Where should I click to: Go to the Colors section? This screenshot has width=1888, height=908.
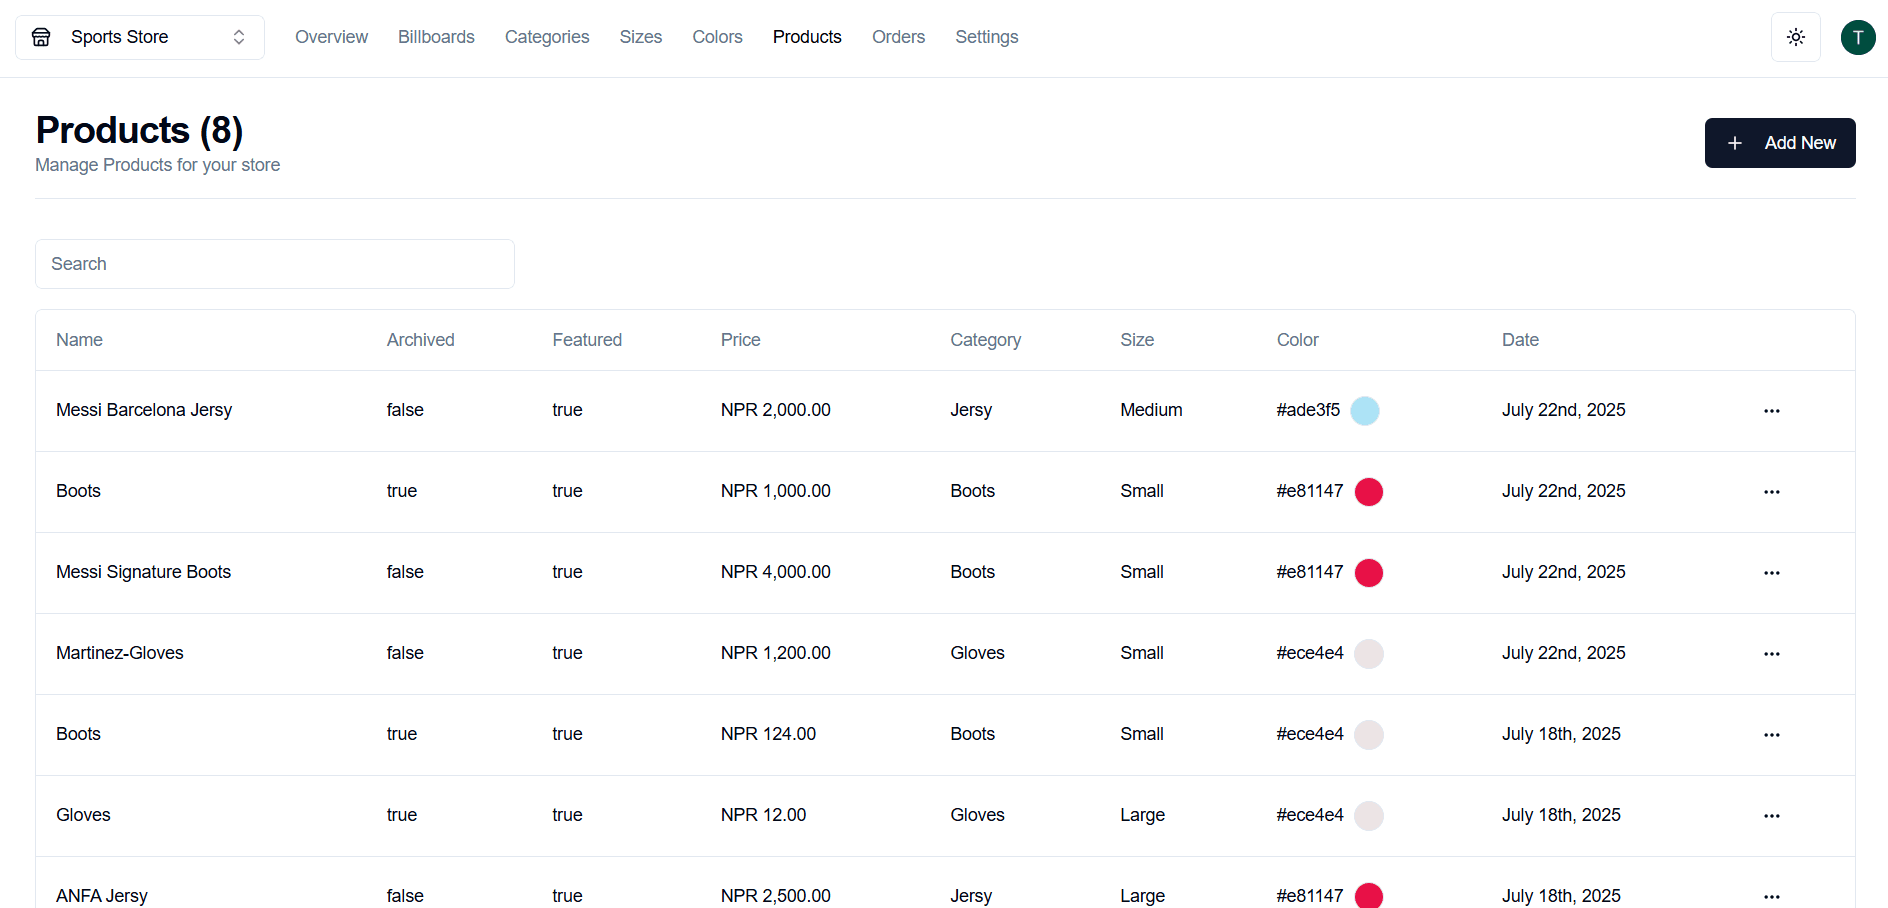pyautogui.click(x=717, y=37)
